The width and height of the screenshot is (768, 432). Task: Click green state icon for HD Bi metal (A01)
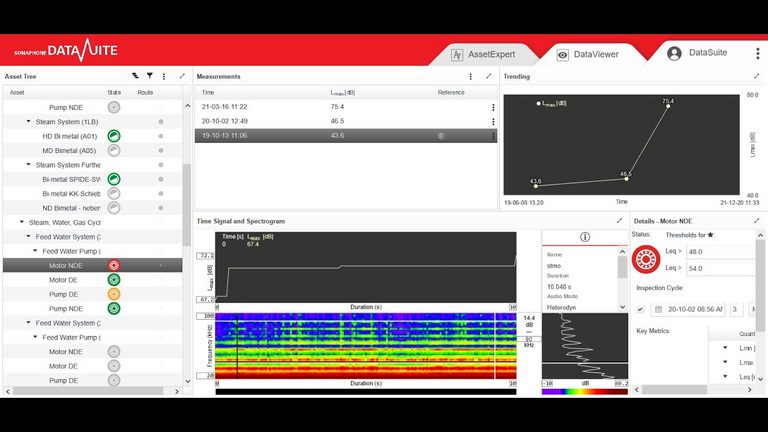point(114,136)
